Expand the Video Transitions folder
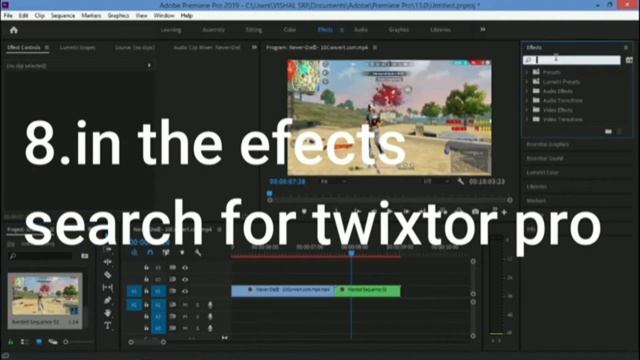The image size is (640, 360). point(527,119)
